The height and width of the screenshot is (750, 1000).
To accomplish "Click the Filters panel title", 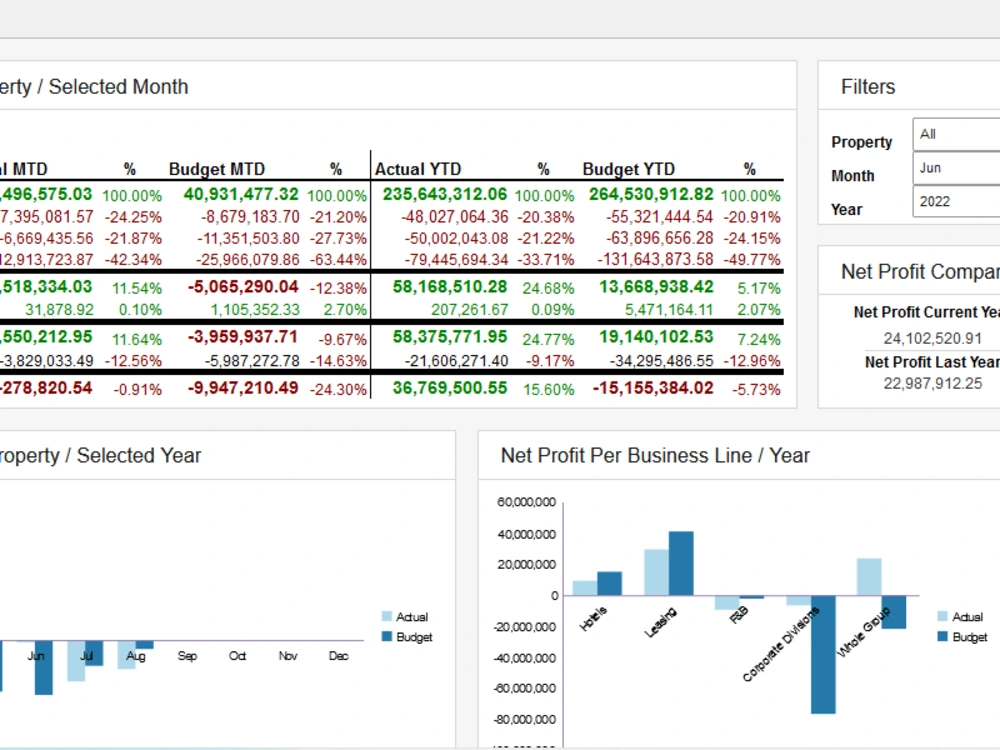I will tap(866, 87).
